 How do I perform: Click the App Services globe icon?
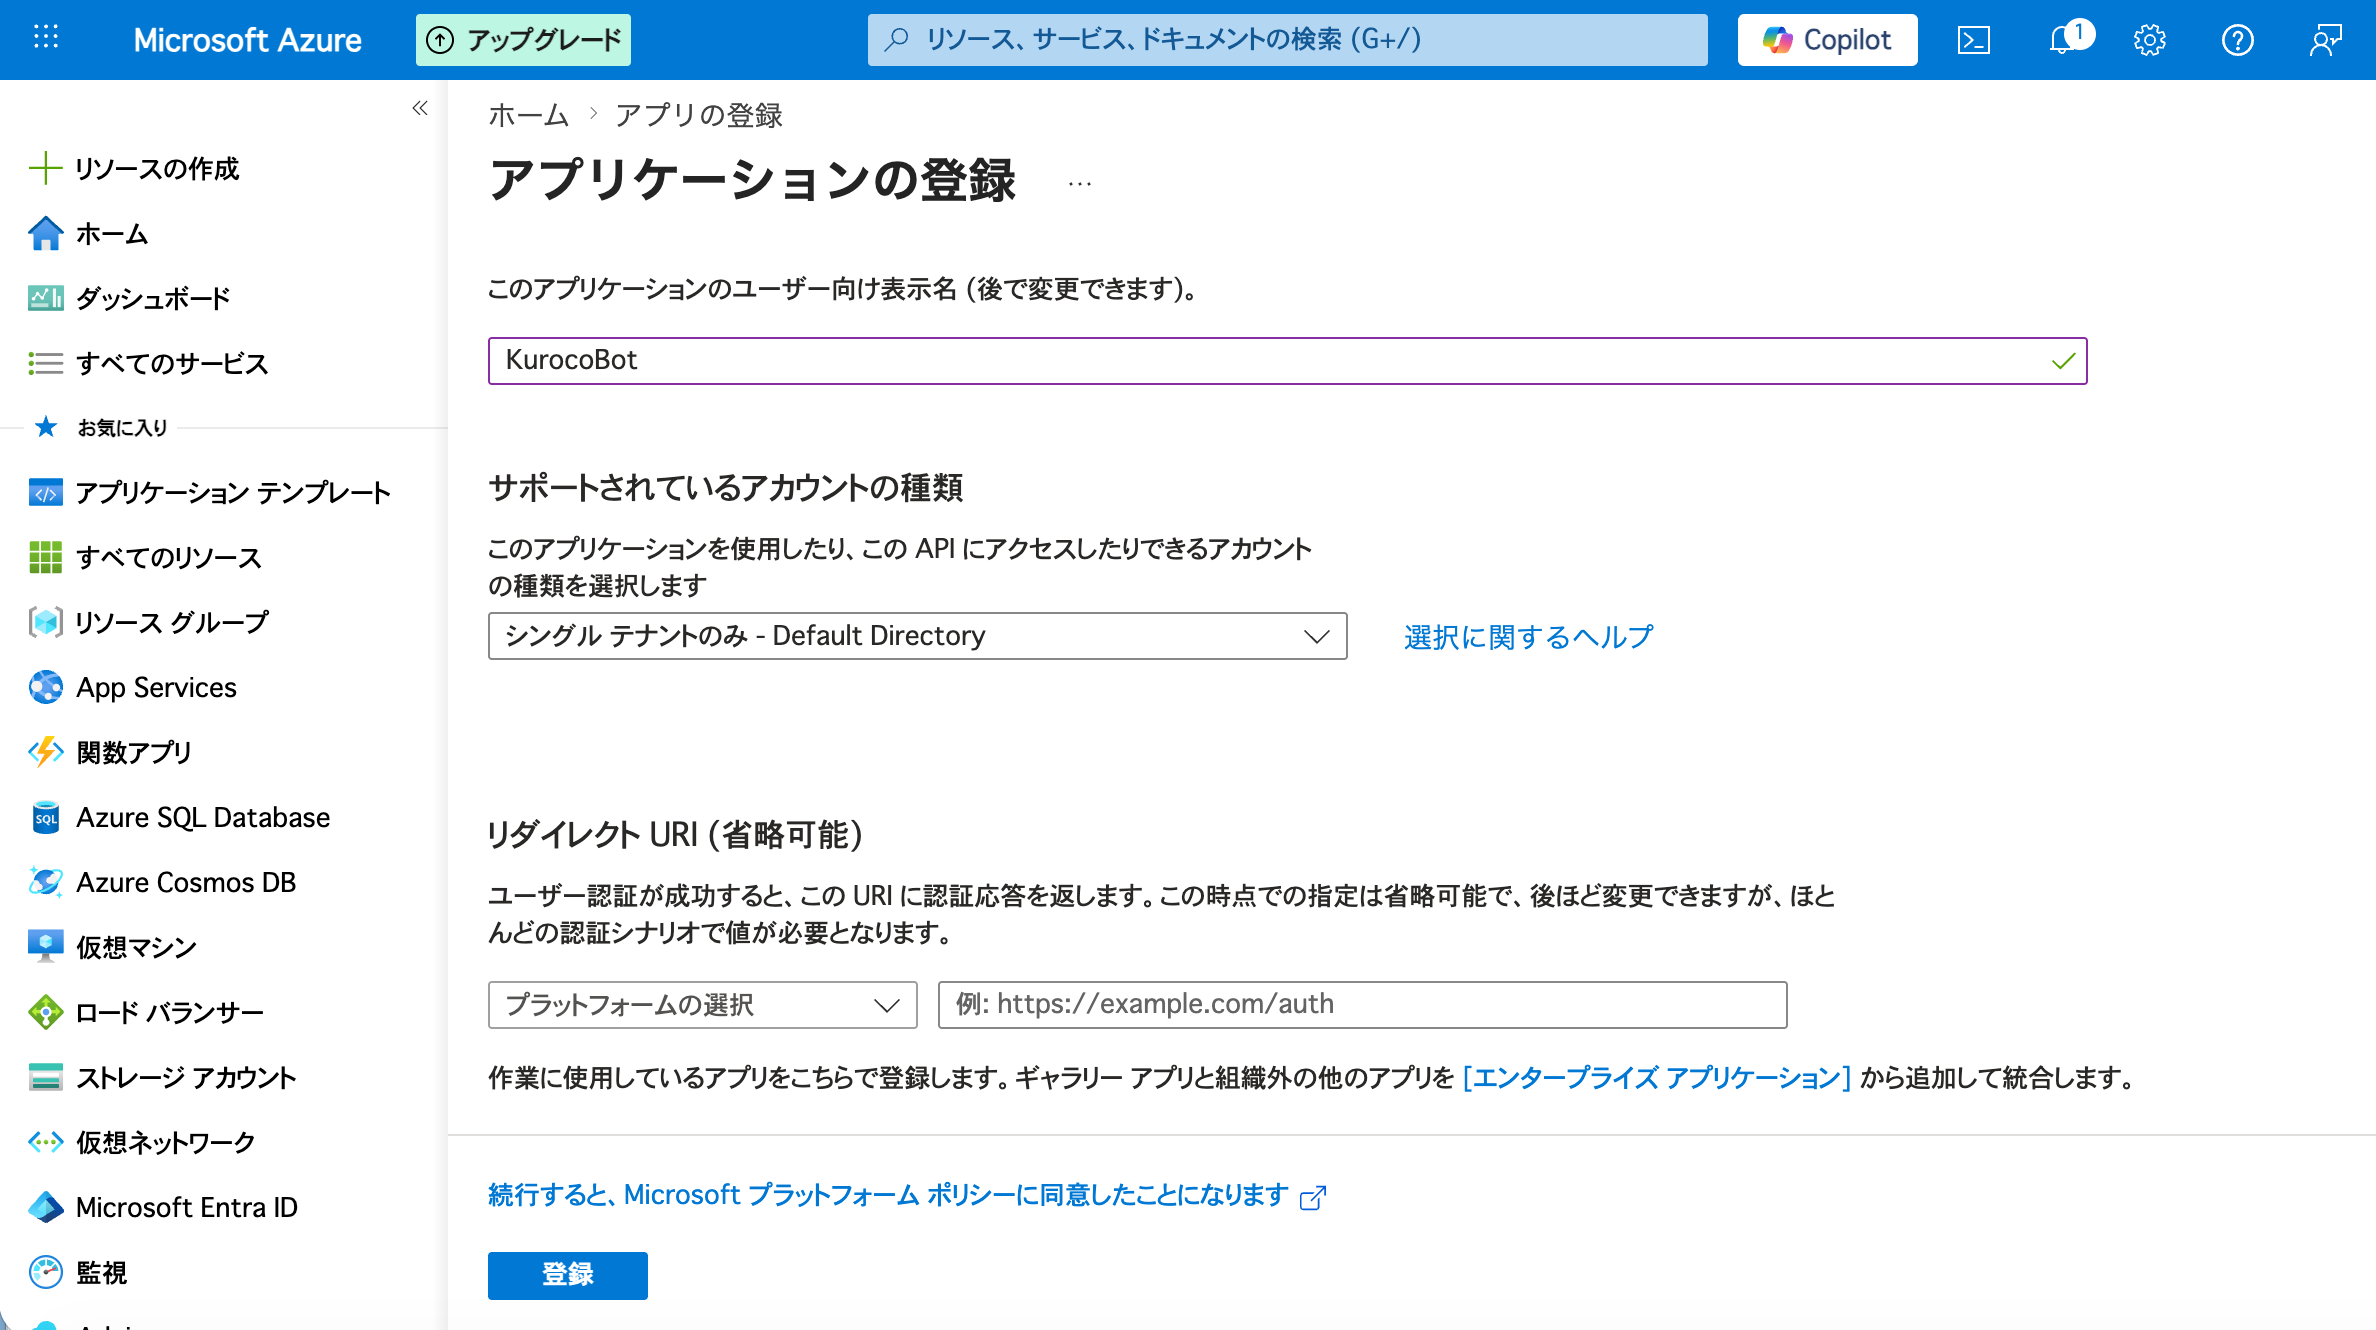pyautogui.click(x=45, y=687)
